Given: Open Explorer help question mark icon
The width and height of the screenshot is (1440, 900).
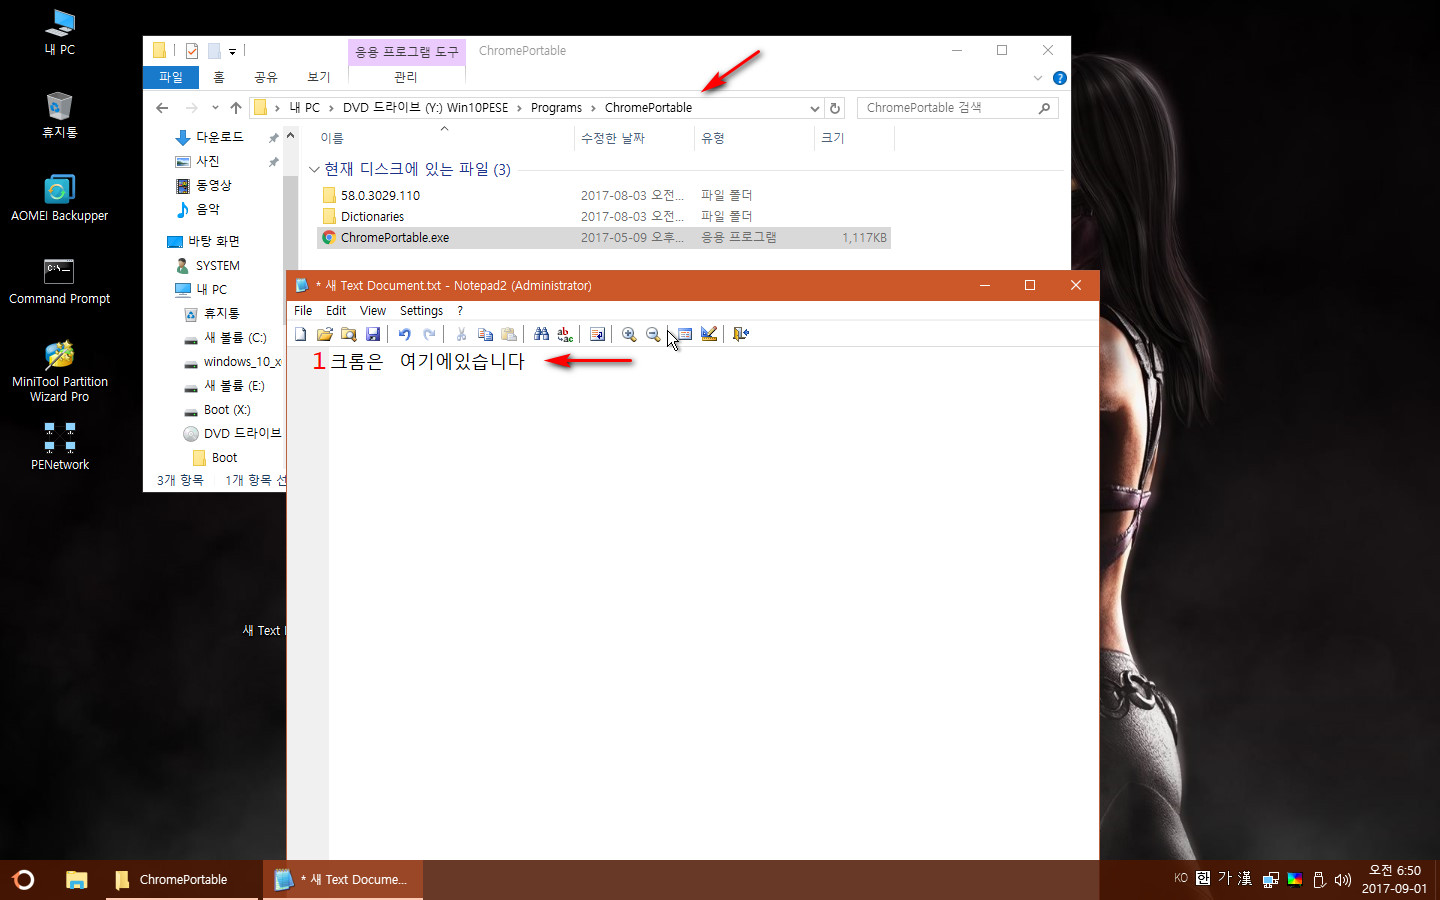Looking at the screenshot, I should point(1060,78).
